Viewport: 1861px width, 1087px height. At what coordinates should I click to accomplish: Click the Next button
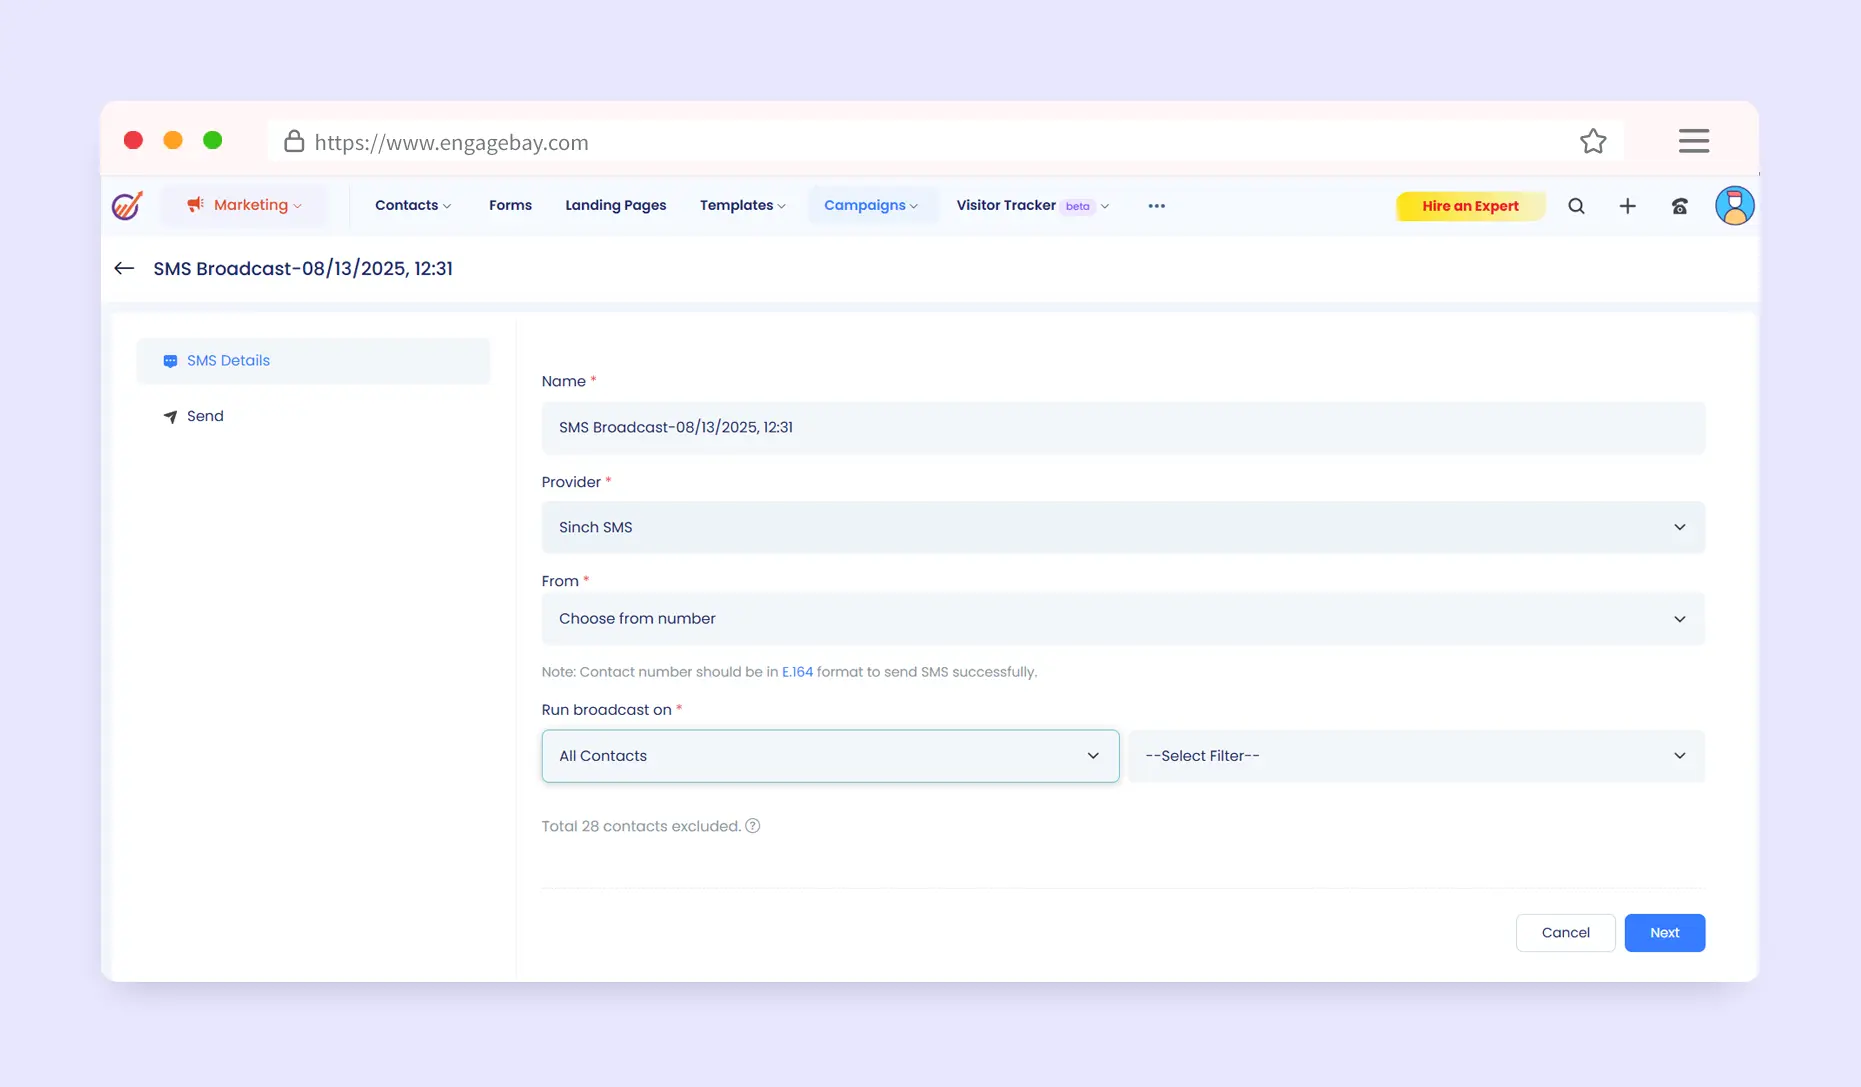pos(1664,933)
